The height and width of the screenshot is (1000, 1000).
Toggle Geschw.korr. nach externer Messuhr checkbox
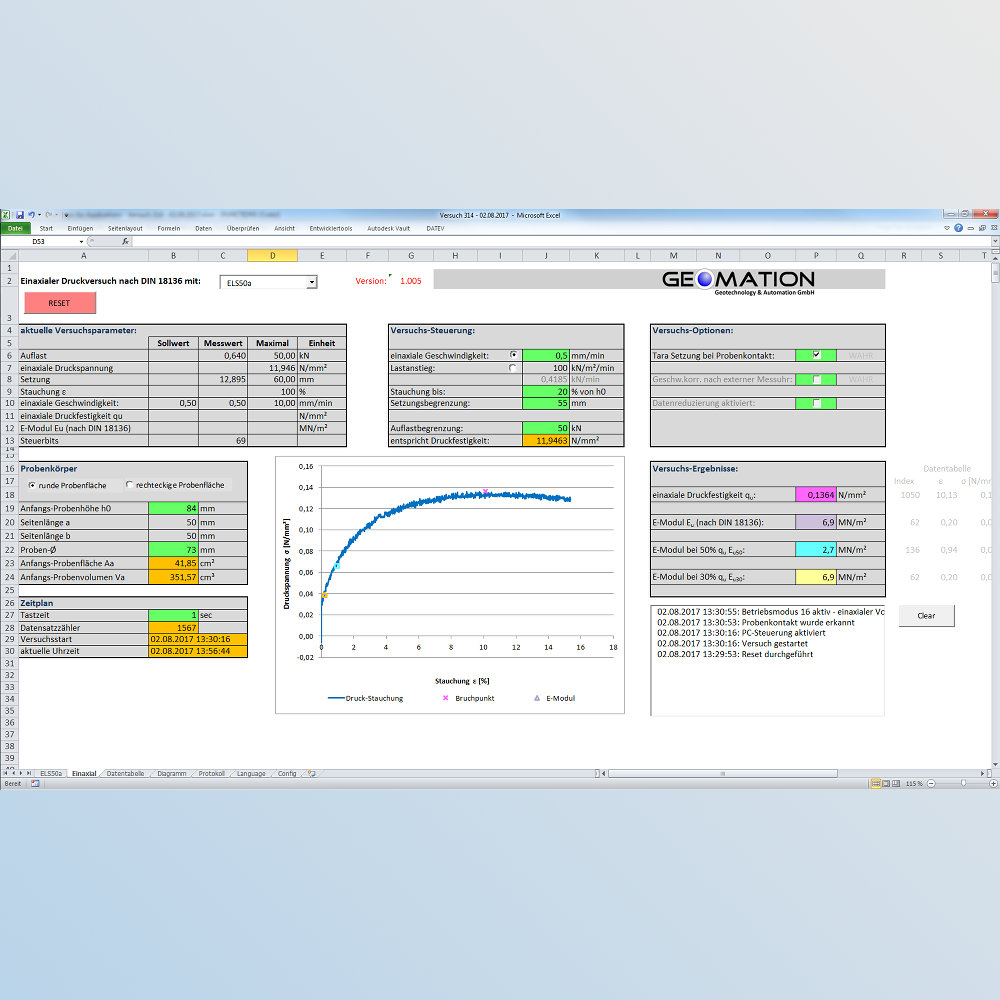(816, 379)
